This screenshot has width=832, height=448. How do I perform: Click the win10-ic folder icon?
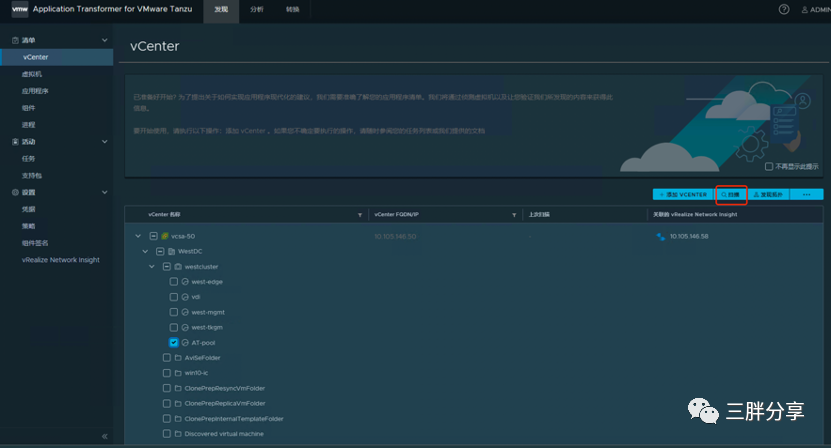coord(178,373)
